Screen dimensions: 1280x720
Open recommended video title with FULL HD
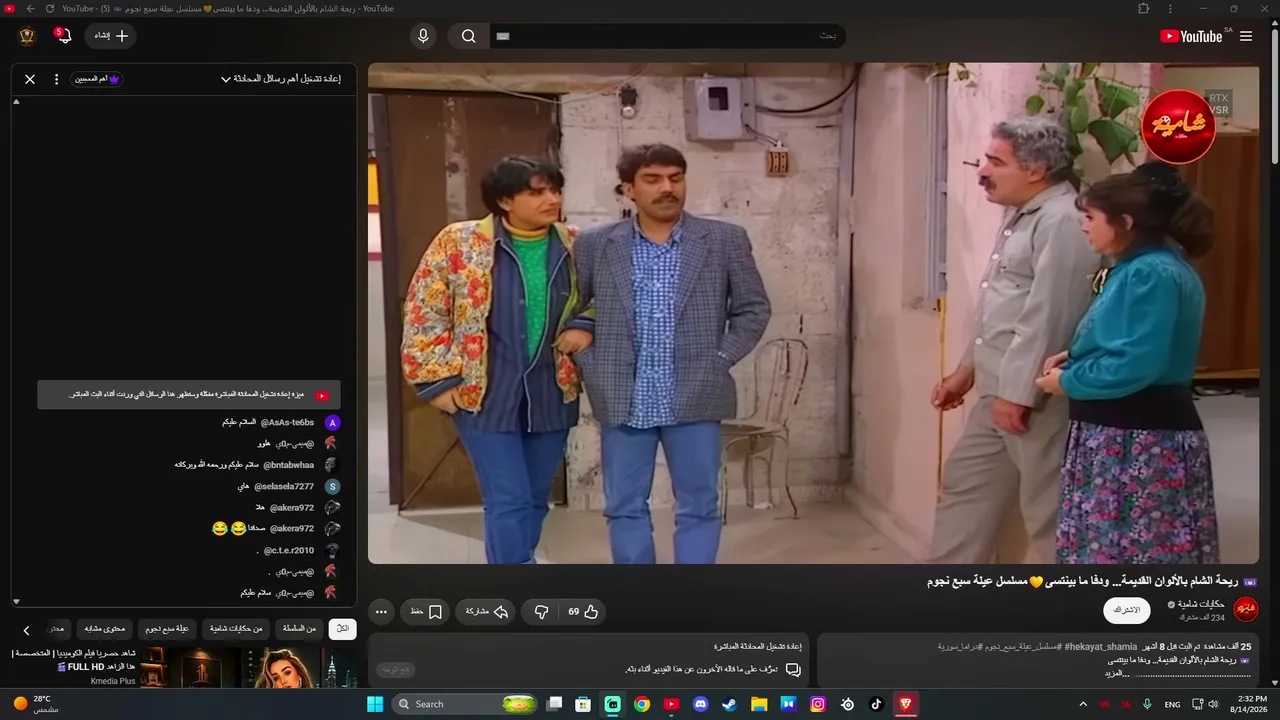click(74, 660)
